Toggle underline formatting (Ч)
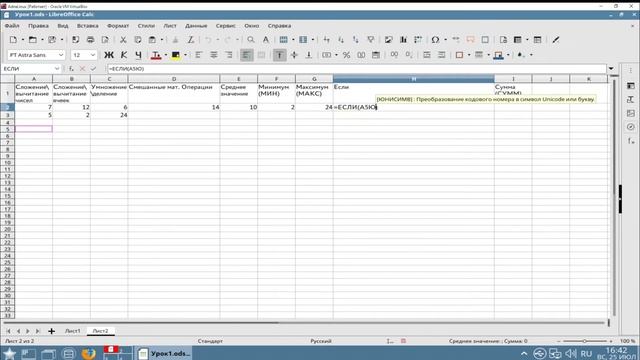640x360 pixels. coord(138,55)
